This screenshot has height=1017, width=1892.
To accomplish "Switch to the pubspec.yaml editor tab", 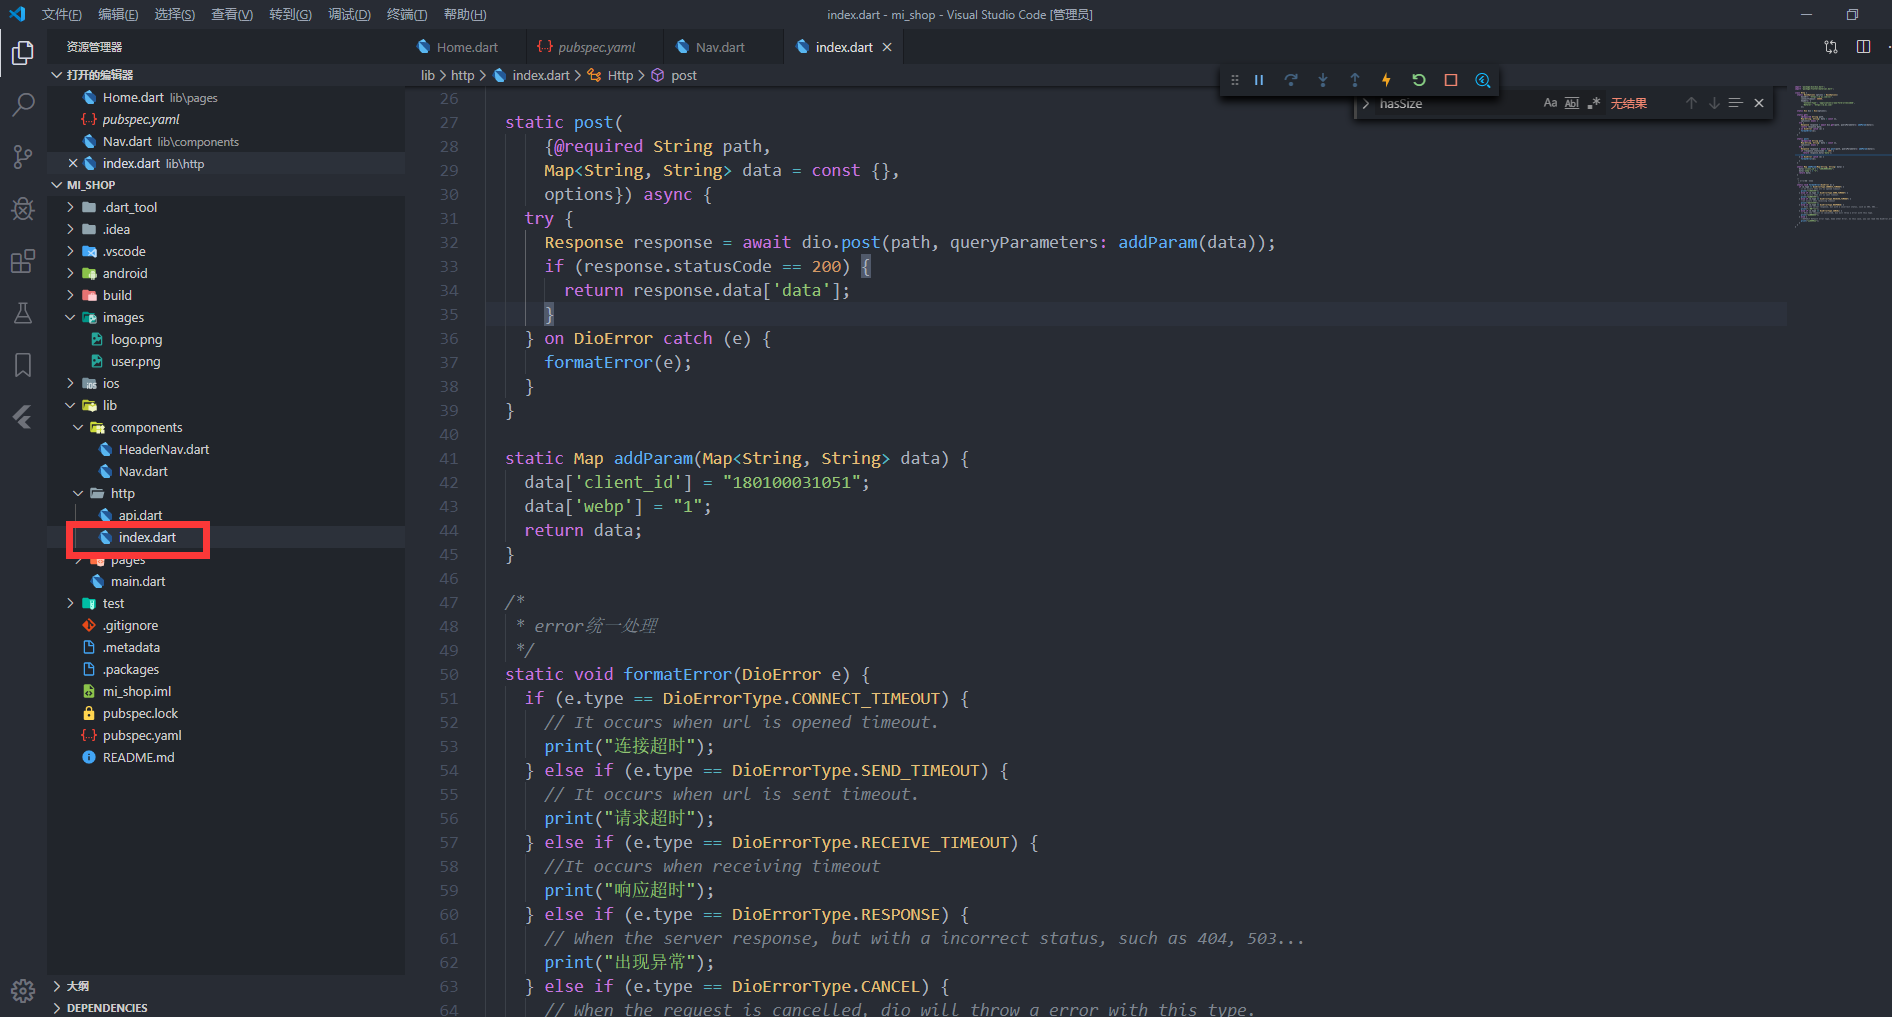I will pos(596,47).
